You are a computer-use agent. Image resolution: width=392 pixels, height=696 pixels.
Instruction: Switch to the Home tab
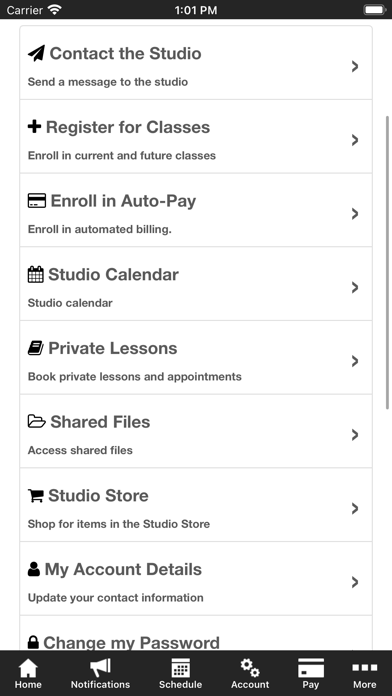click(x=28, y=673)
